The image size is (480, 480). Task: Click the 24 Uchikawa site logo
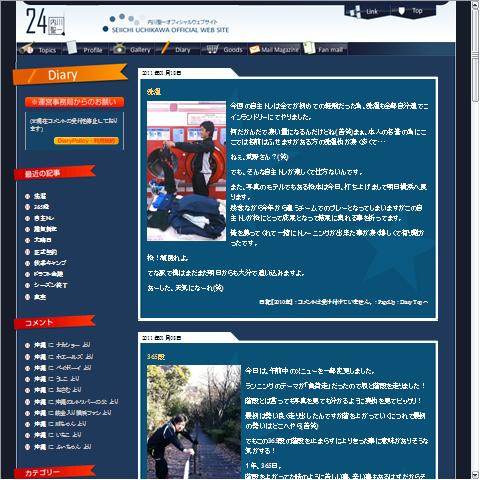point(45,22)
